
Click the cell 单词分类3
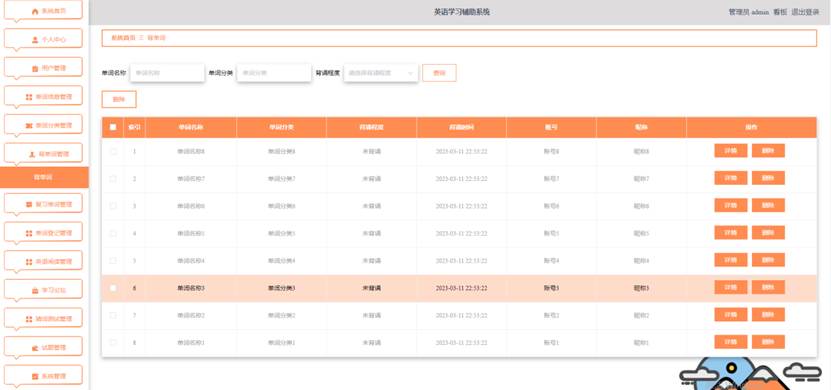[281, 288]
